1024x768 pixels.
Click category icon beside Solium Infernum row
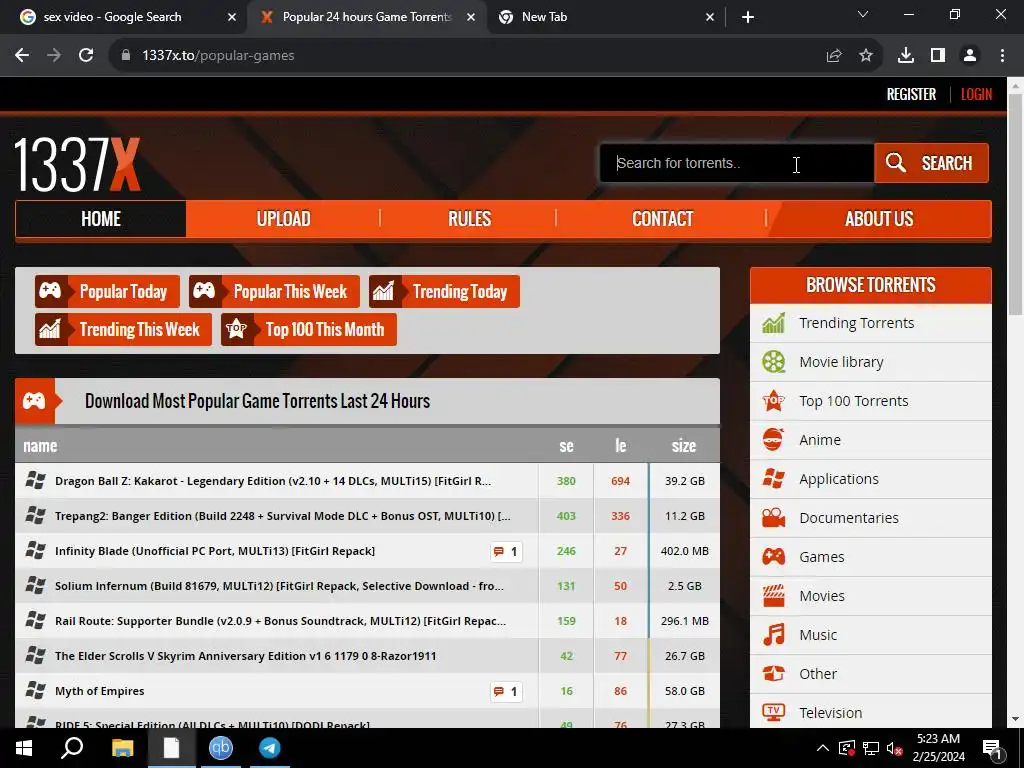[35, 585]
